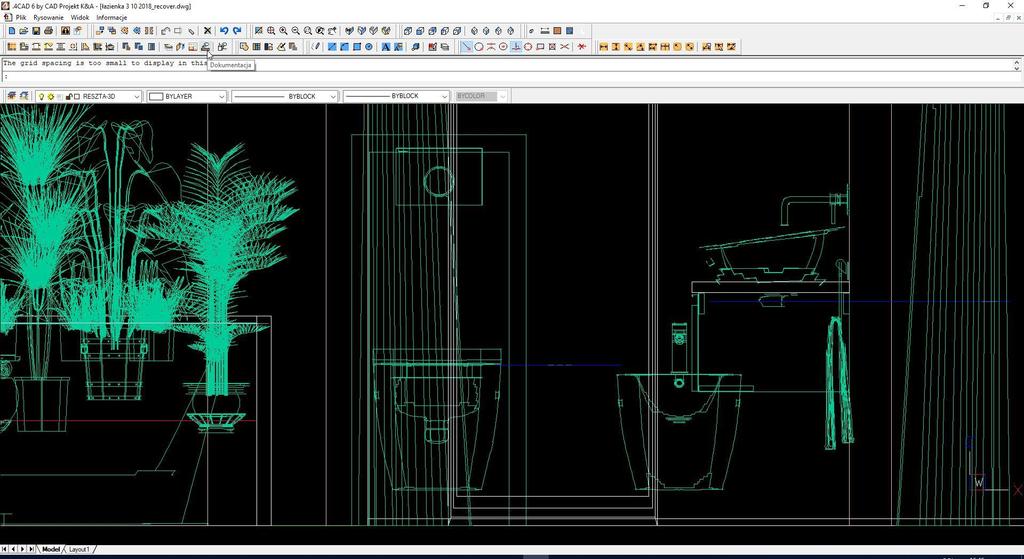Open the BYLAYER color dropdown
1024x559 pixels.
click(221, 96)
